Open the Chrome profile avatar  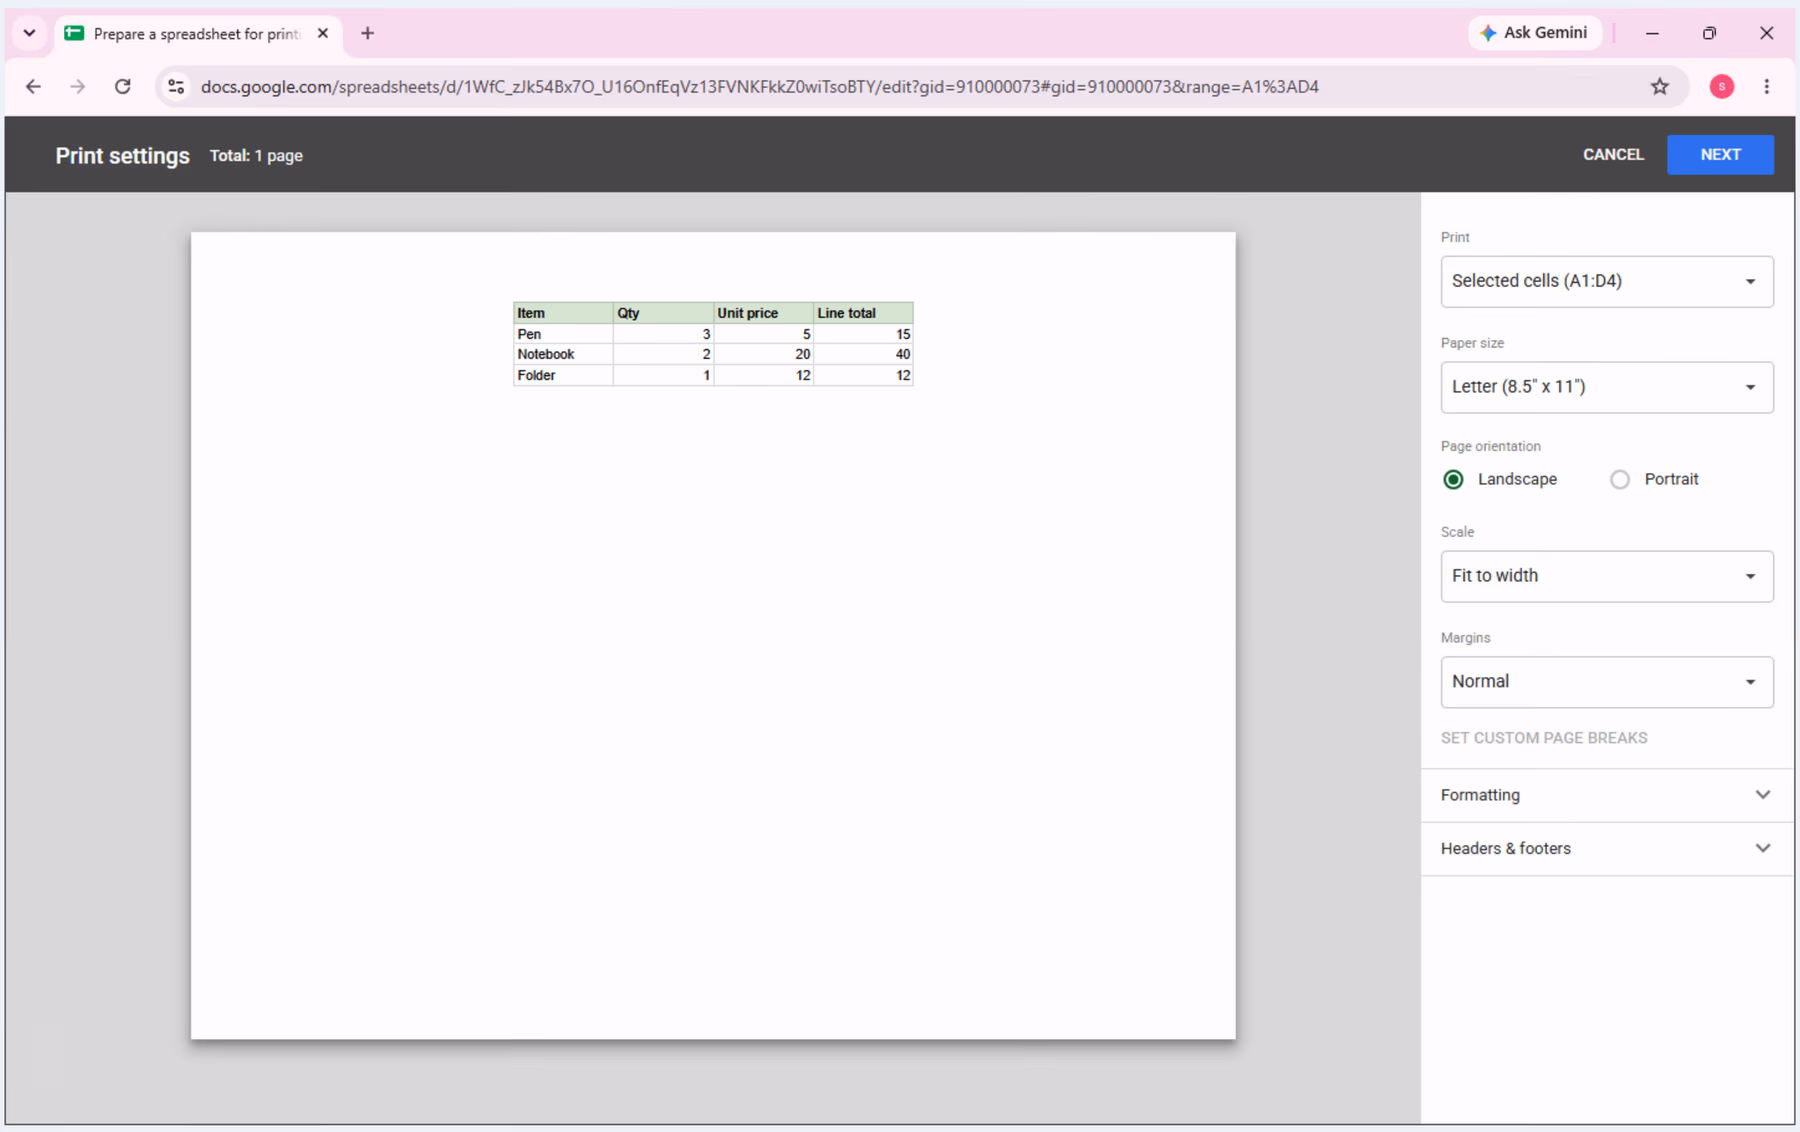pyautogui.click(x=1721, y=87)
